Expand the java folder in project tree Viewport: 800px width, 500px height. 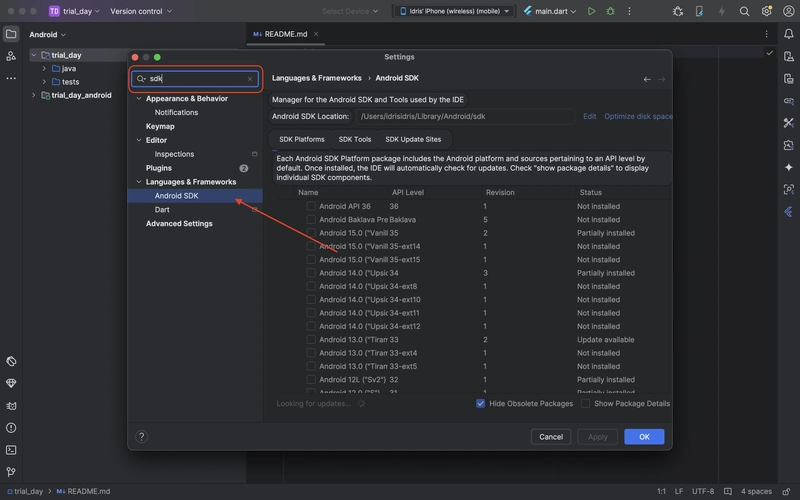click(44, 68)
